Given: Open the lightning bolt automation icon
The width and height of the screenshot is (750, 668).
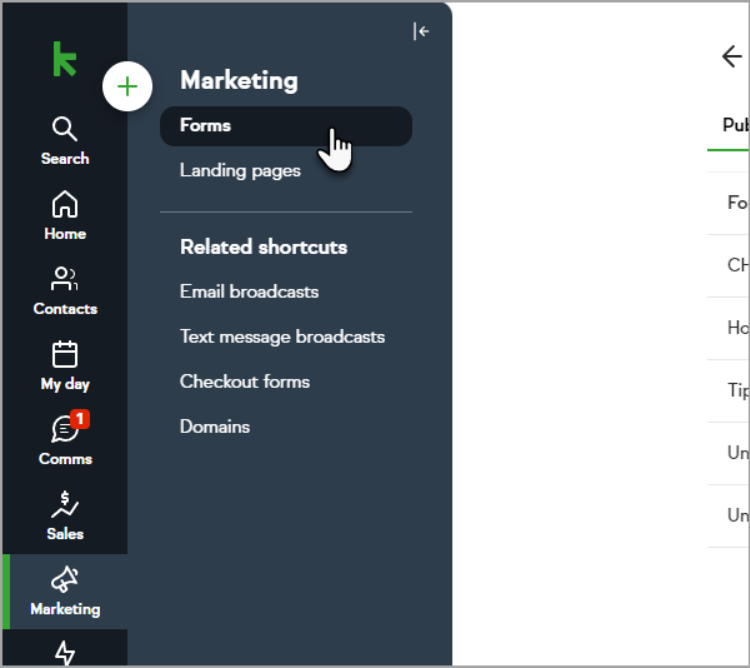Looking at the screenshot, I should 65,652.
